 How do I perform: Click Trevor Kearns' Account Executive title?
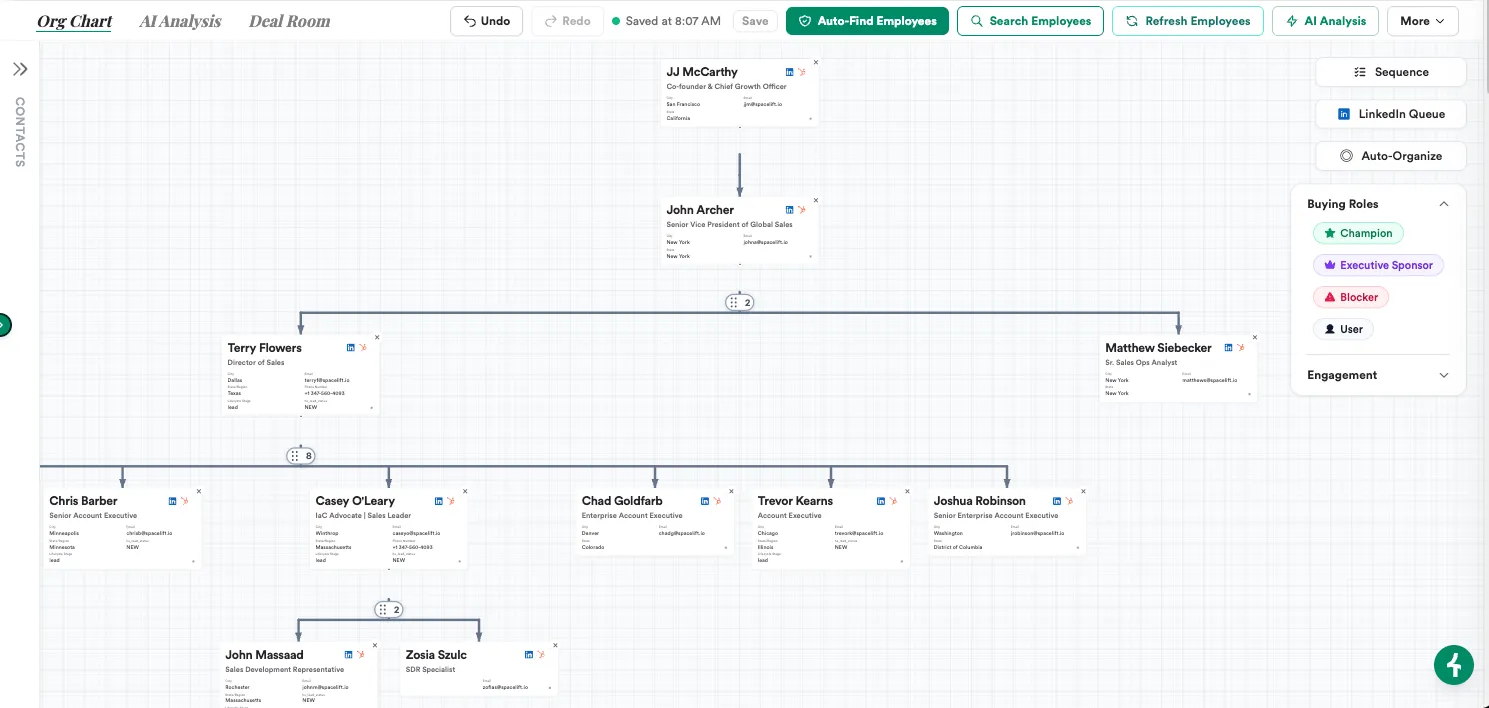[x=789, y=516]
